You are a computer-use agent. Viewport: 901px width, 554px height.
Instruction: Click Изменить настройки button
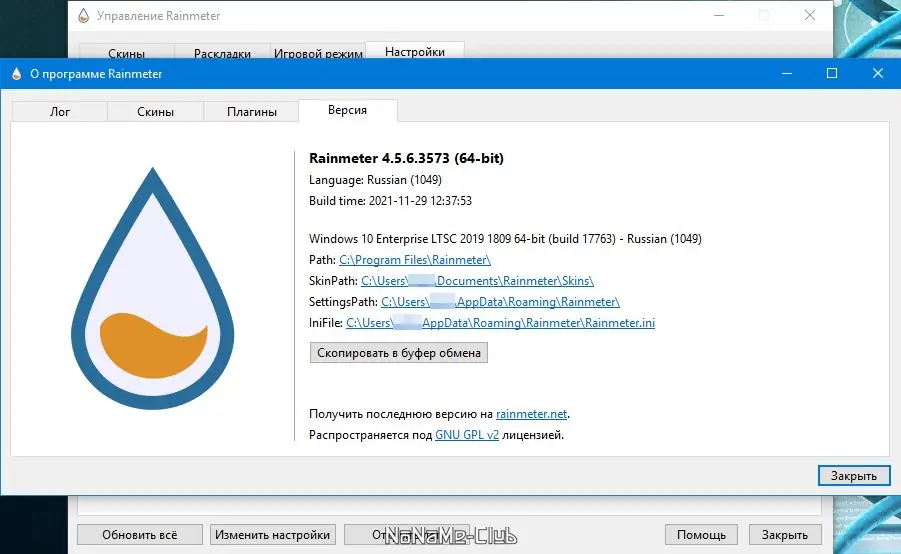point(272,534)
